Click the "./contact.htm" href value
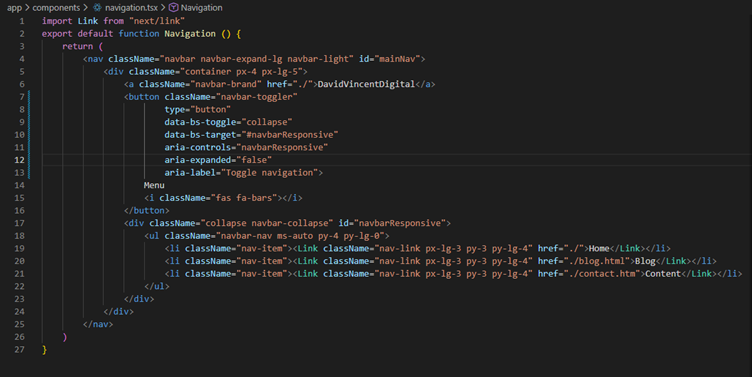Screen dimensions: 752x377 coord(602,274)
